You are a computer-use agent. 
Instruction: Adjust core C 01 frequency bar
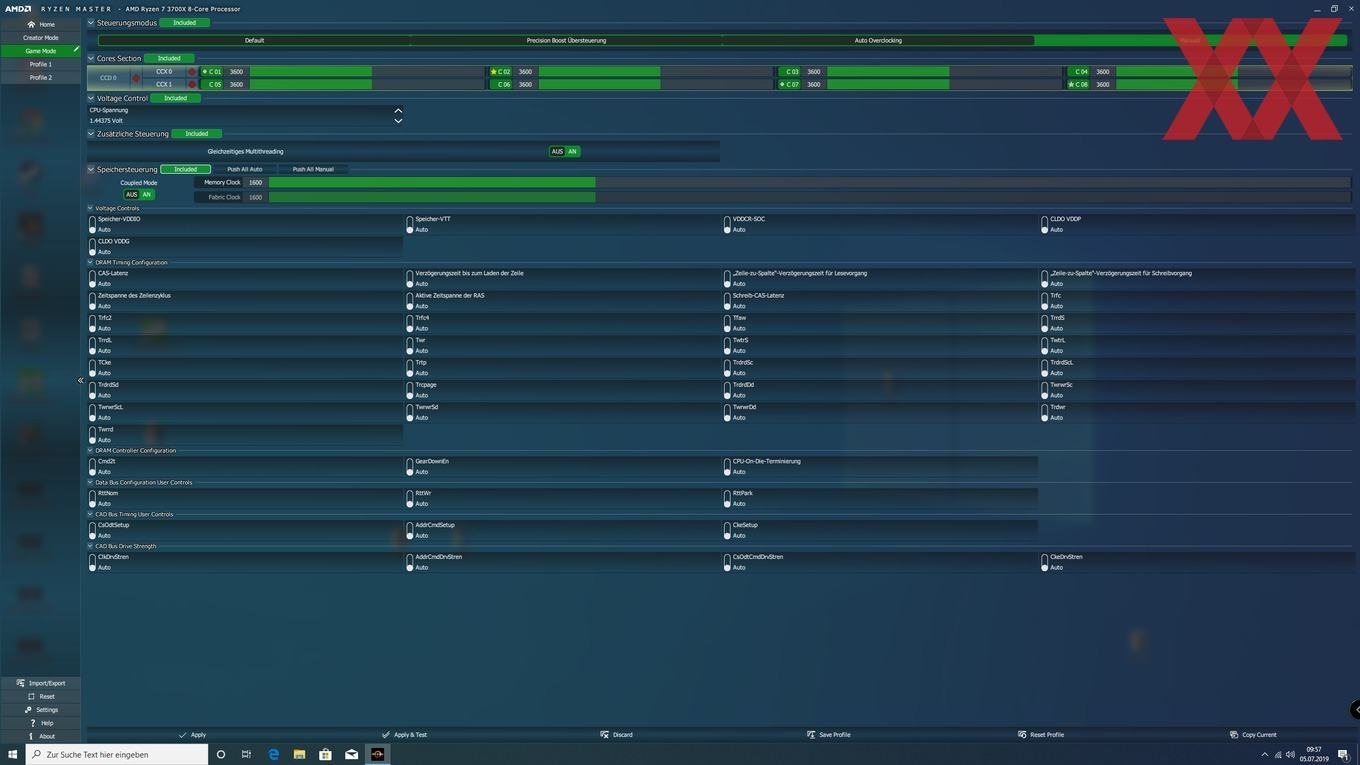[366, 72]
